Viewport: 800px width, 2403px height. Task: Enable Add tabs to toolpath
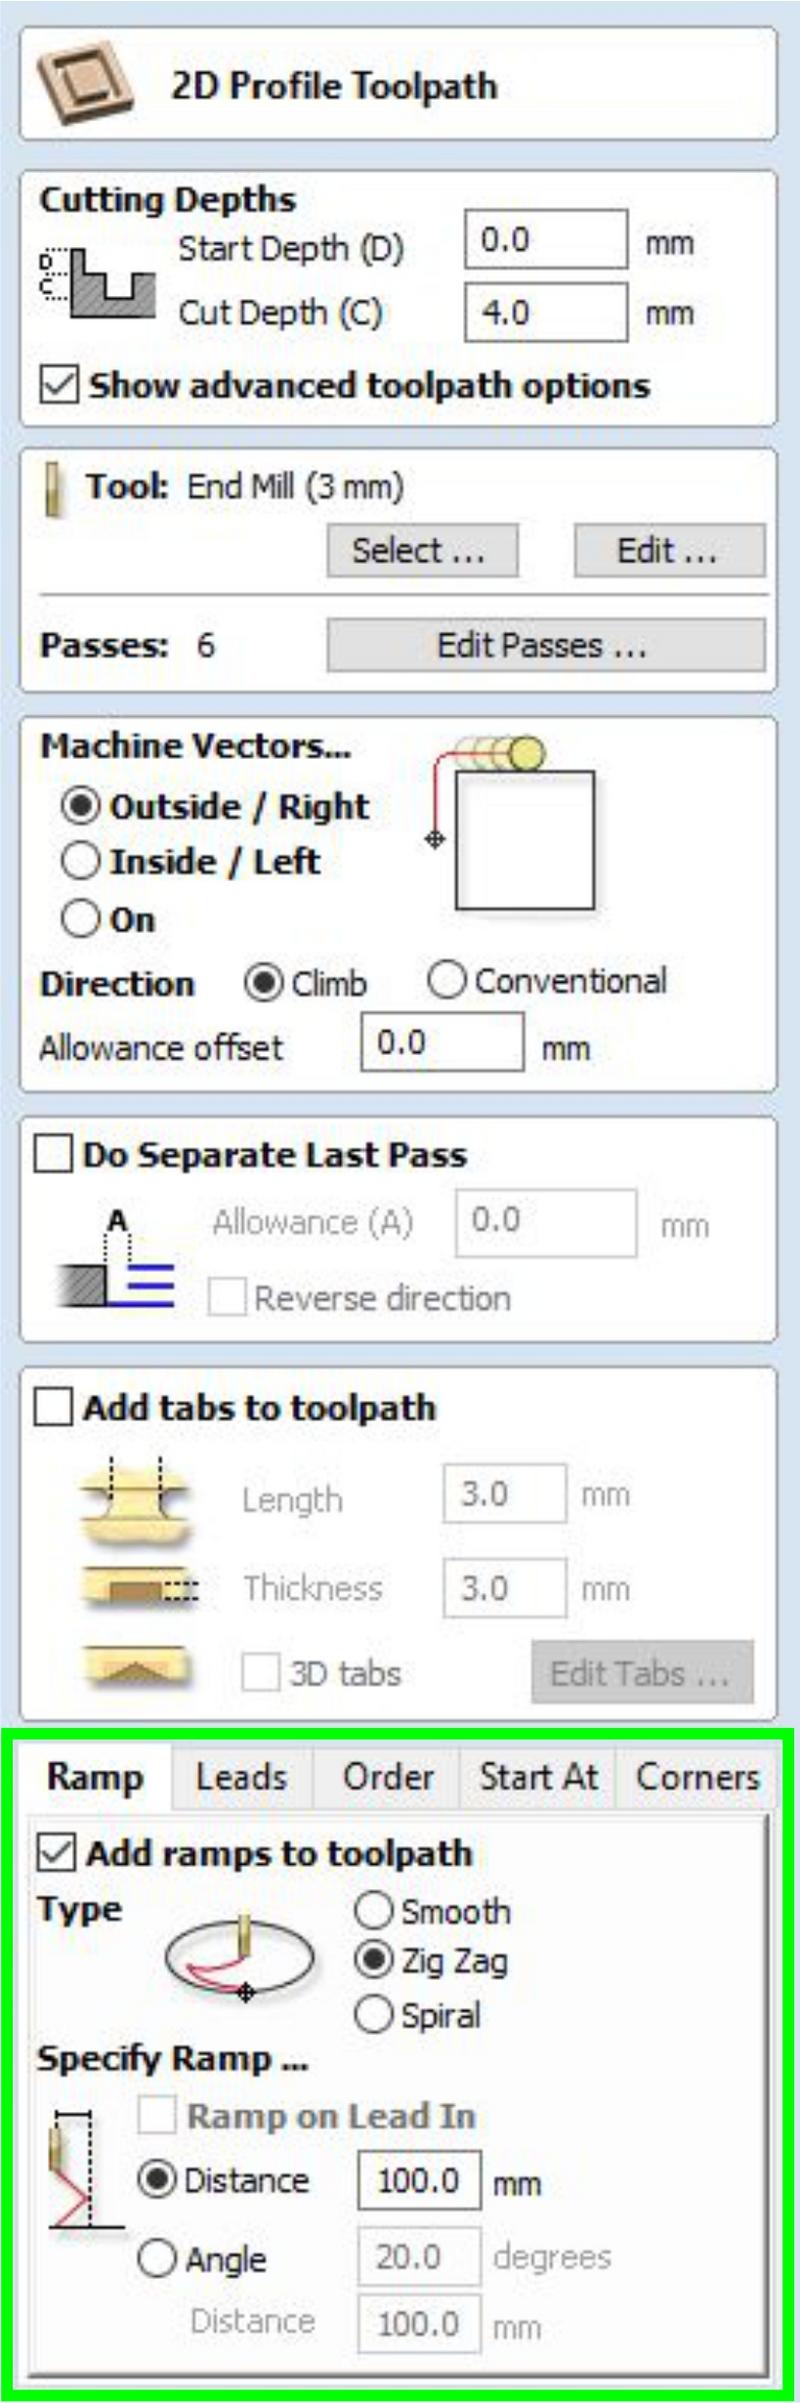[x=54, y=1407]
